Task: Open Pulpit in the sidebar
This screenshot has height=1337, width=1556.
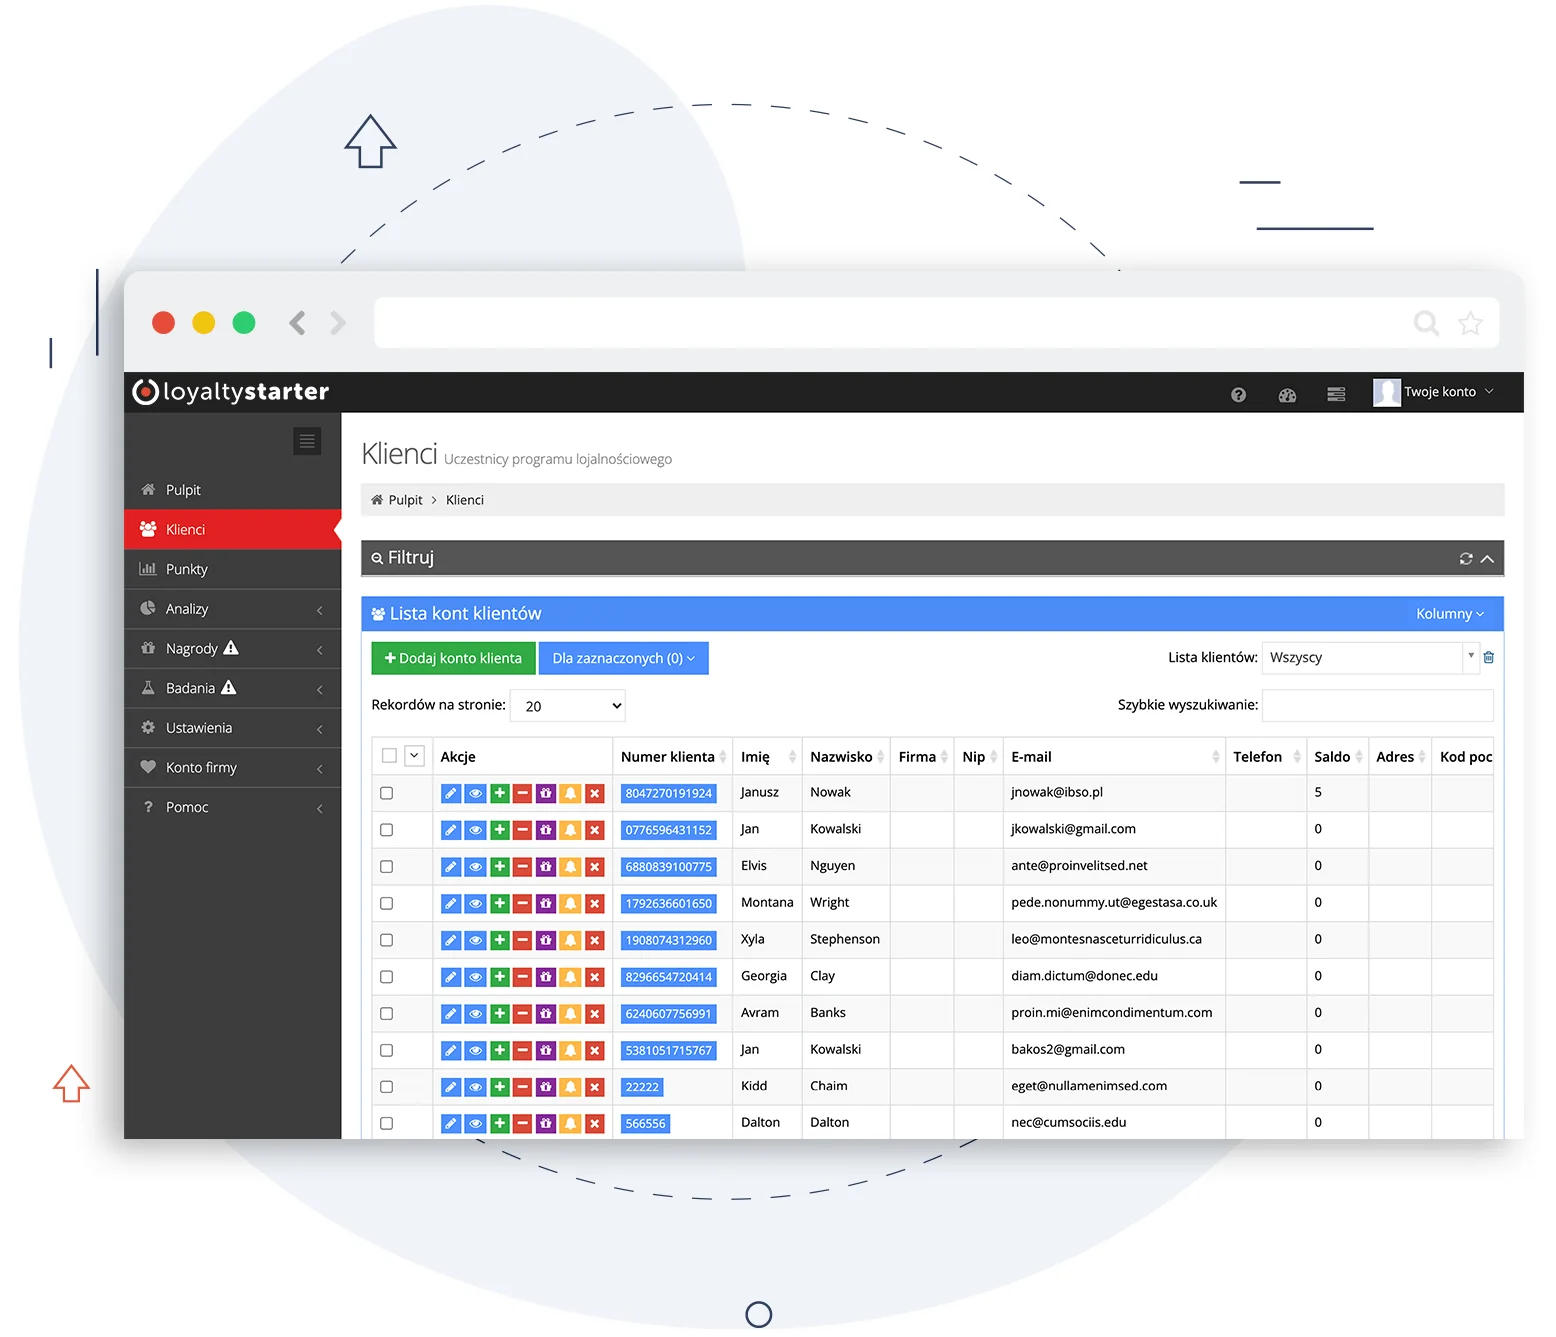Action: 232,490
